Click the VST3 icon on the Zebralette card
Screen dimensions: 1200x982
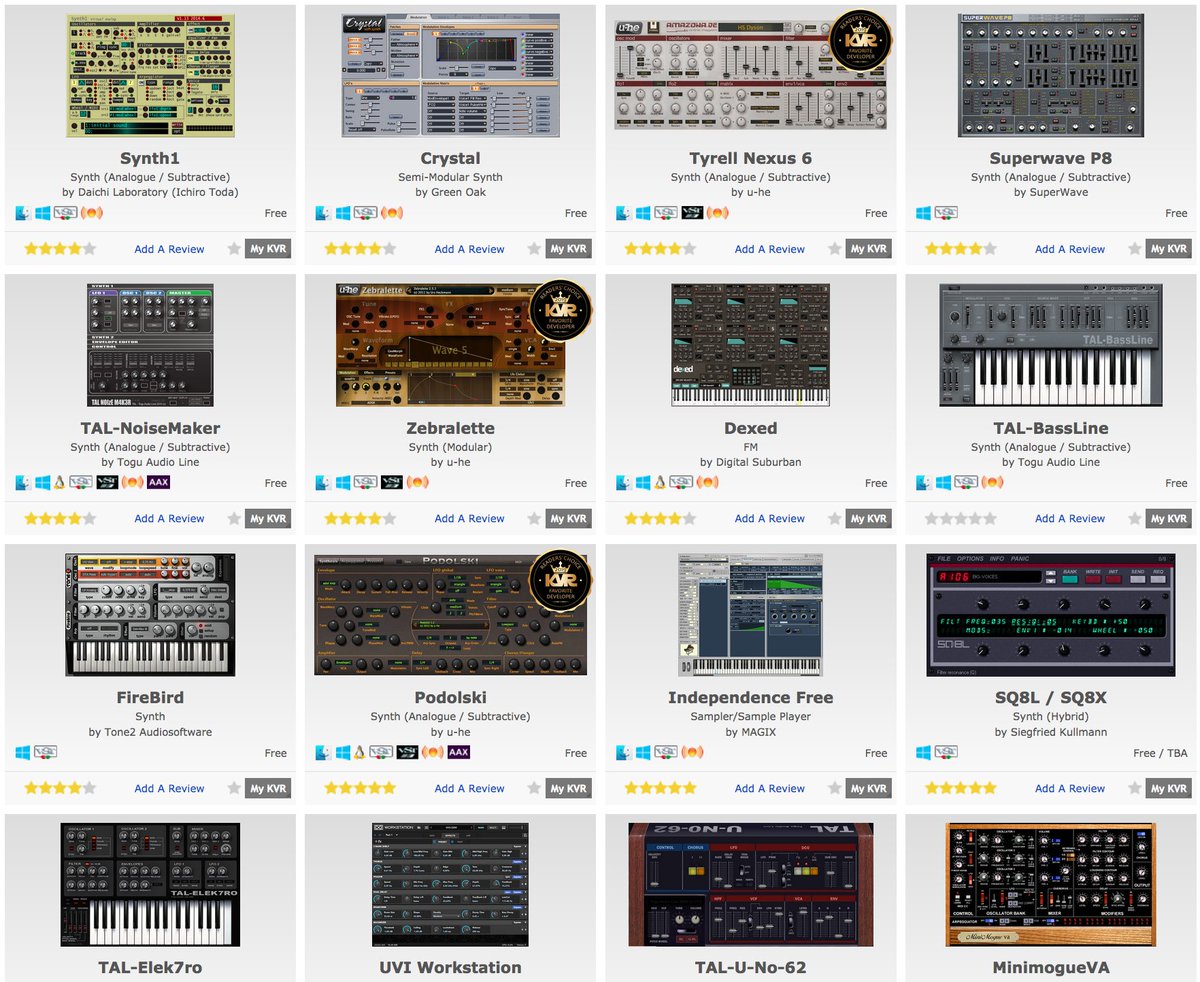(x=392, y=483)
